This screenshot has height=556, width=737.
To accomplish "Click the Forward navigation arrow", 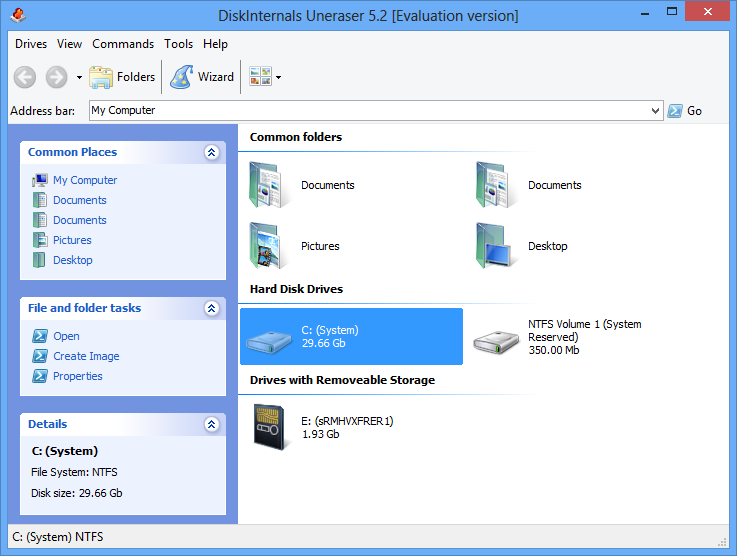I will [x=56, y=77].
